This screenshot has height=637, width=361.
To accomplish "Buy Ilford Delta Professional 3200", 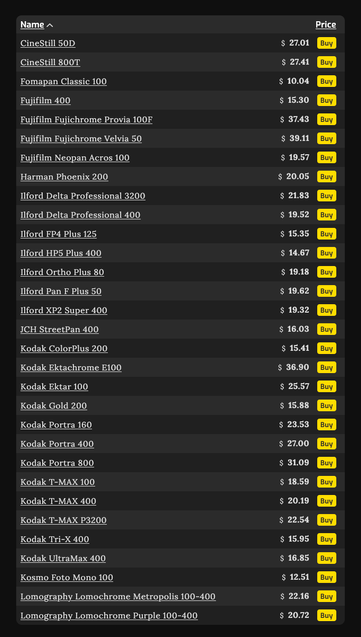I will (326, 196).
